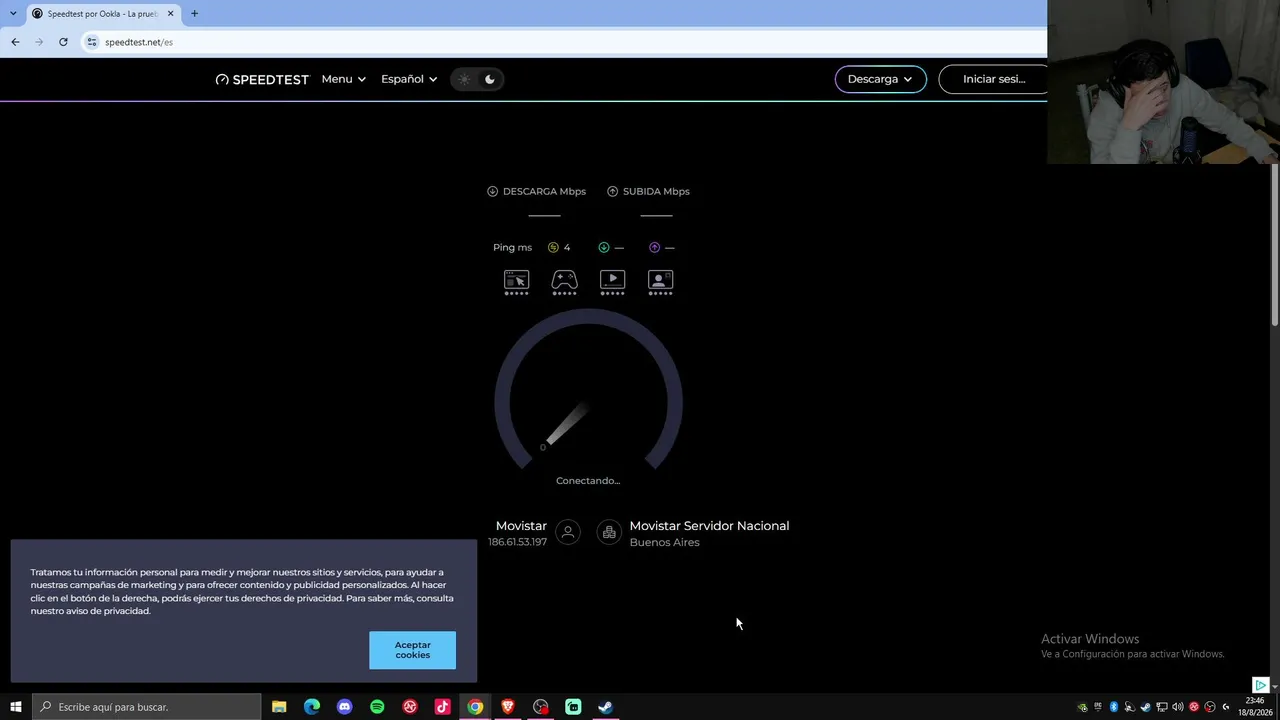
Task: Expand the Menu dropdown
Action: point(343,79)
